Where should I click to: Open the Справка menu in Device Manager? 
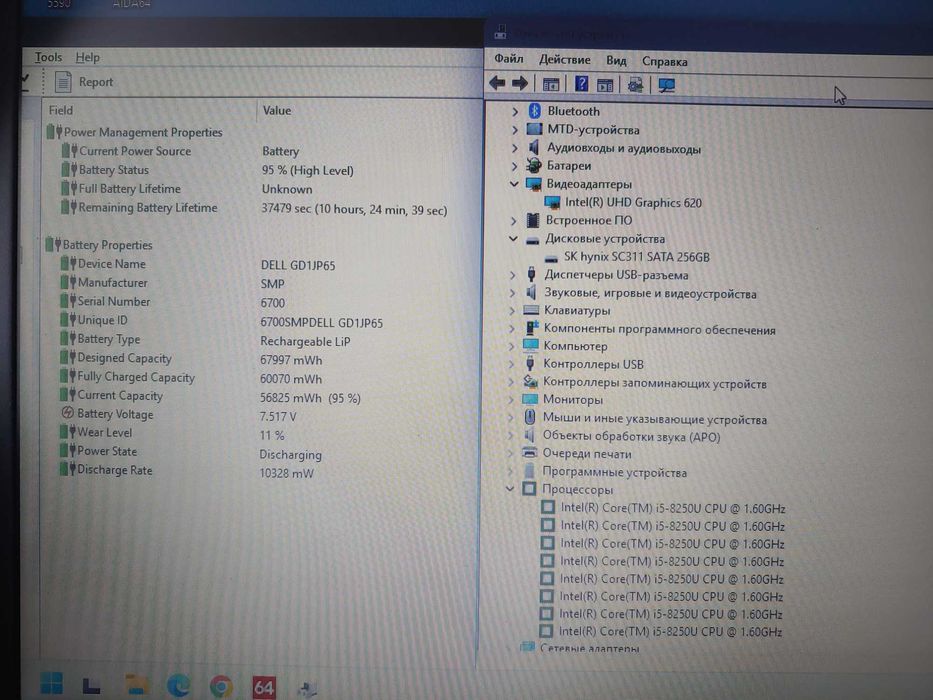click(665, 61)
